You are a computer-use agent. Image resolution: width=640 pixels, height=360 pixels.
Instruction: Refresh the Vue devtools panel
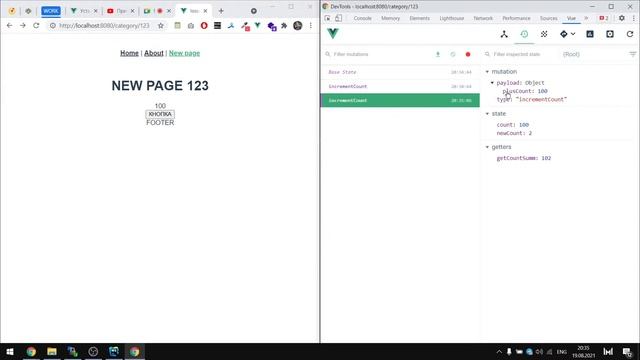(630, 34)
